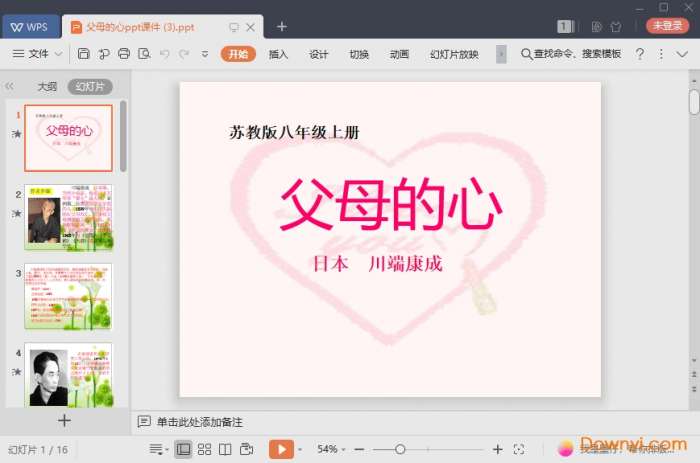Click the Print Preview icon
700x463 pixels.
(144, 54)
